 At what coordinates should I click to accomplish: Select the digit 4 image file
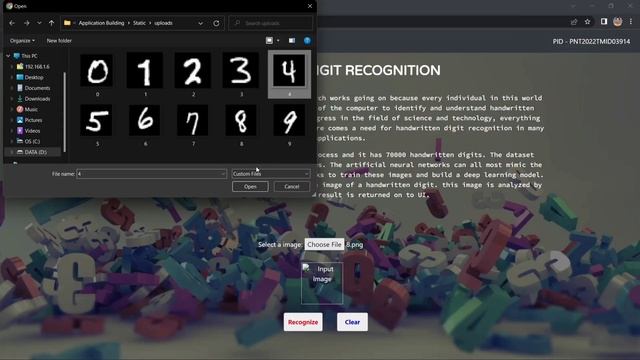(x=289, y=74)
